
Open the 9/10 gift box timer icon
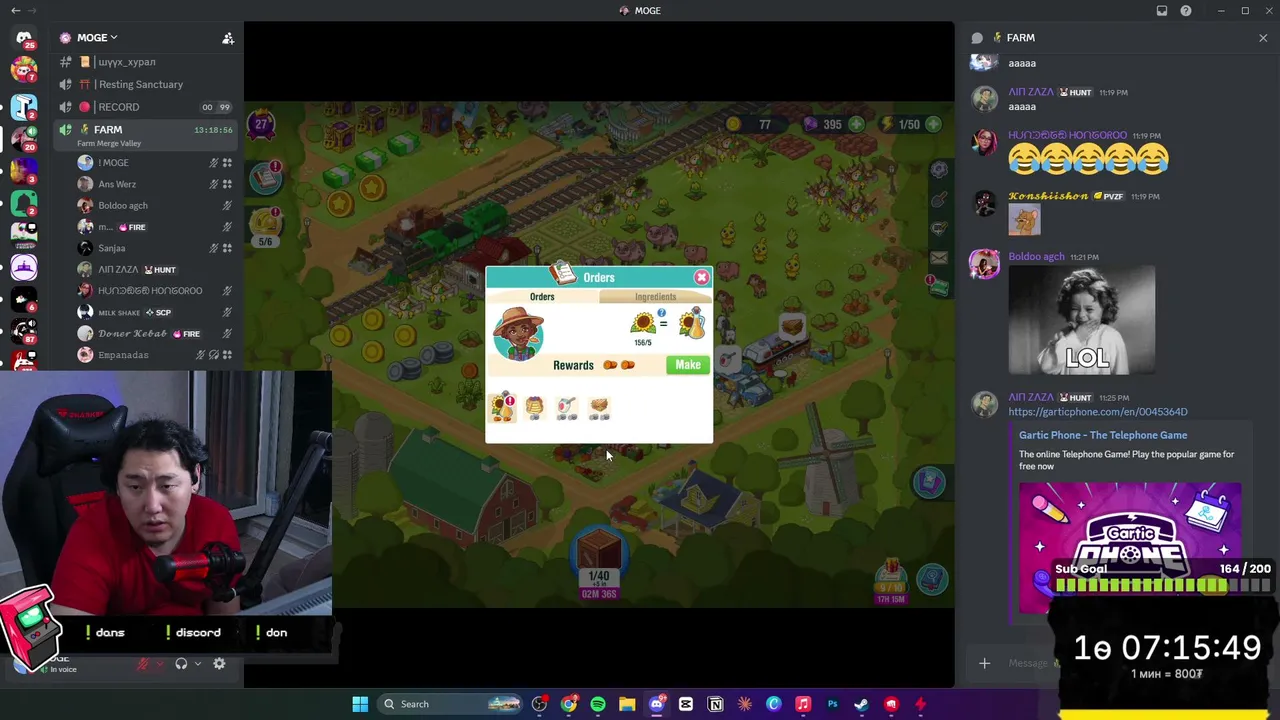click(890, 580)
